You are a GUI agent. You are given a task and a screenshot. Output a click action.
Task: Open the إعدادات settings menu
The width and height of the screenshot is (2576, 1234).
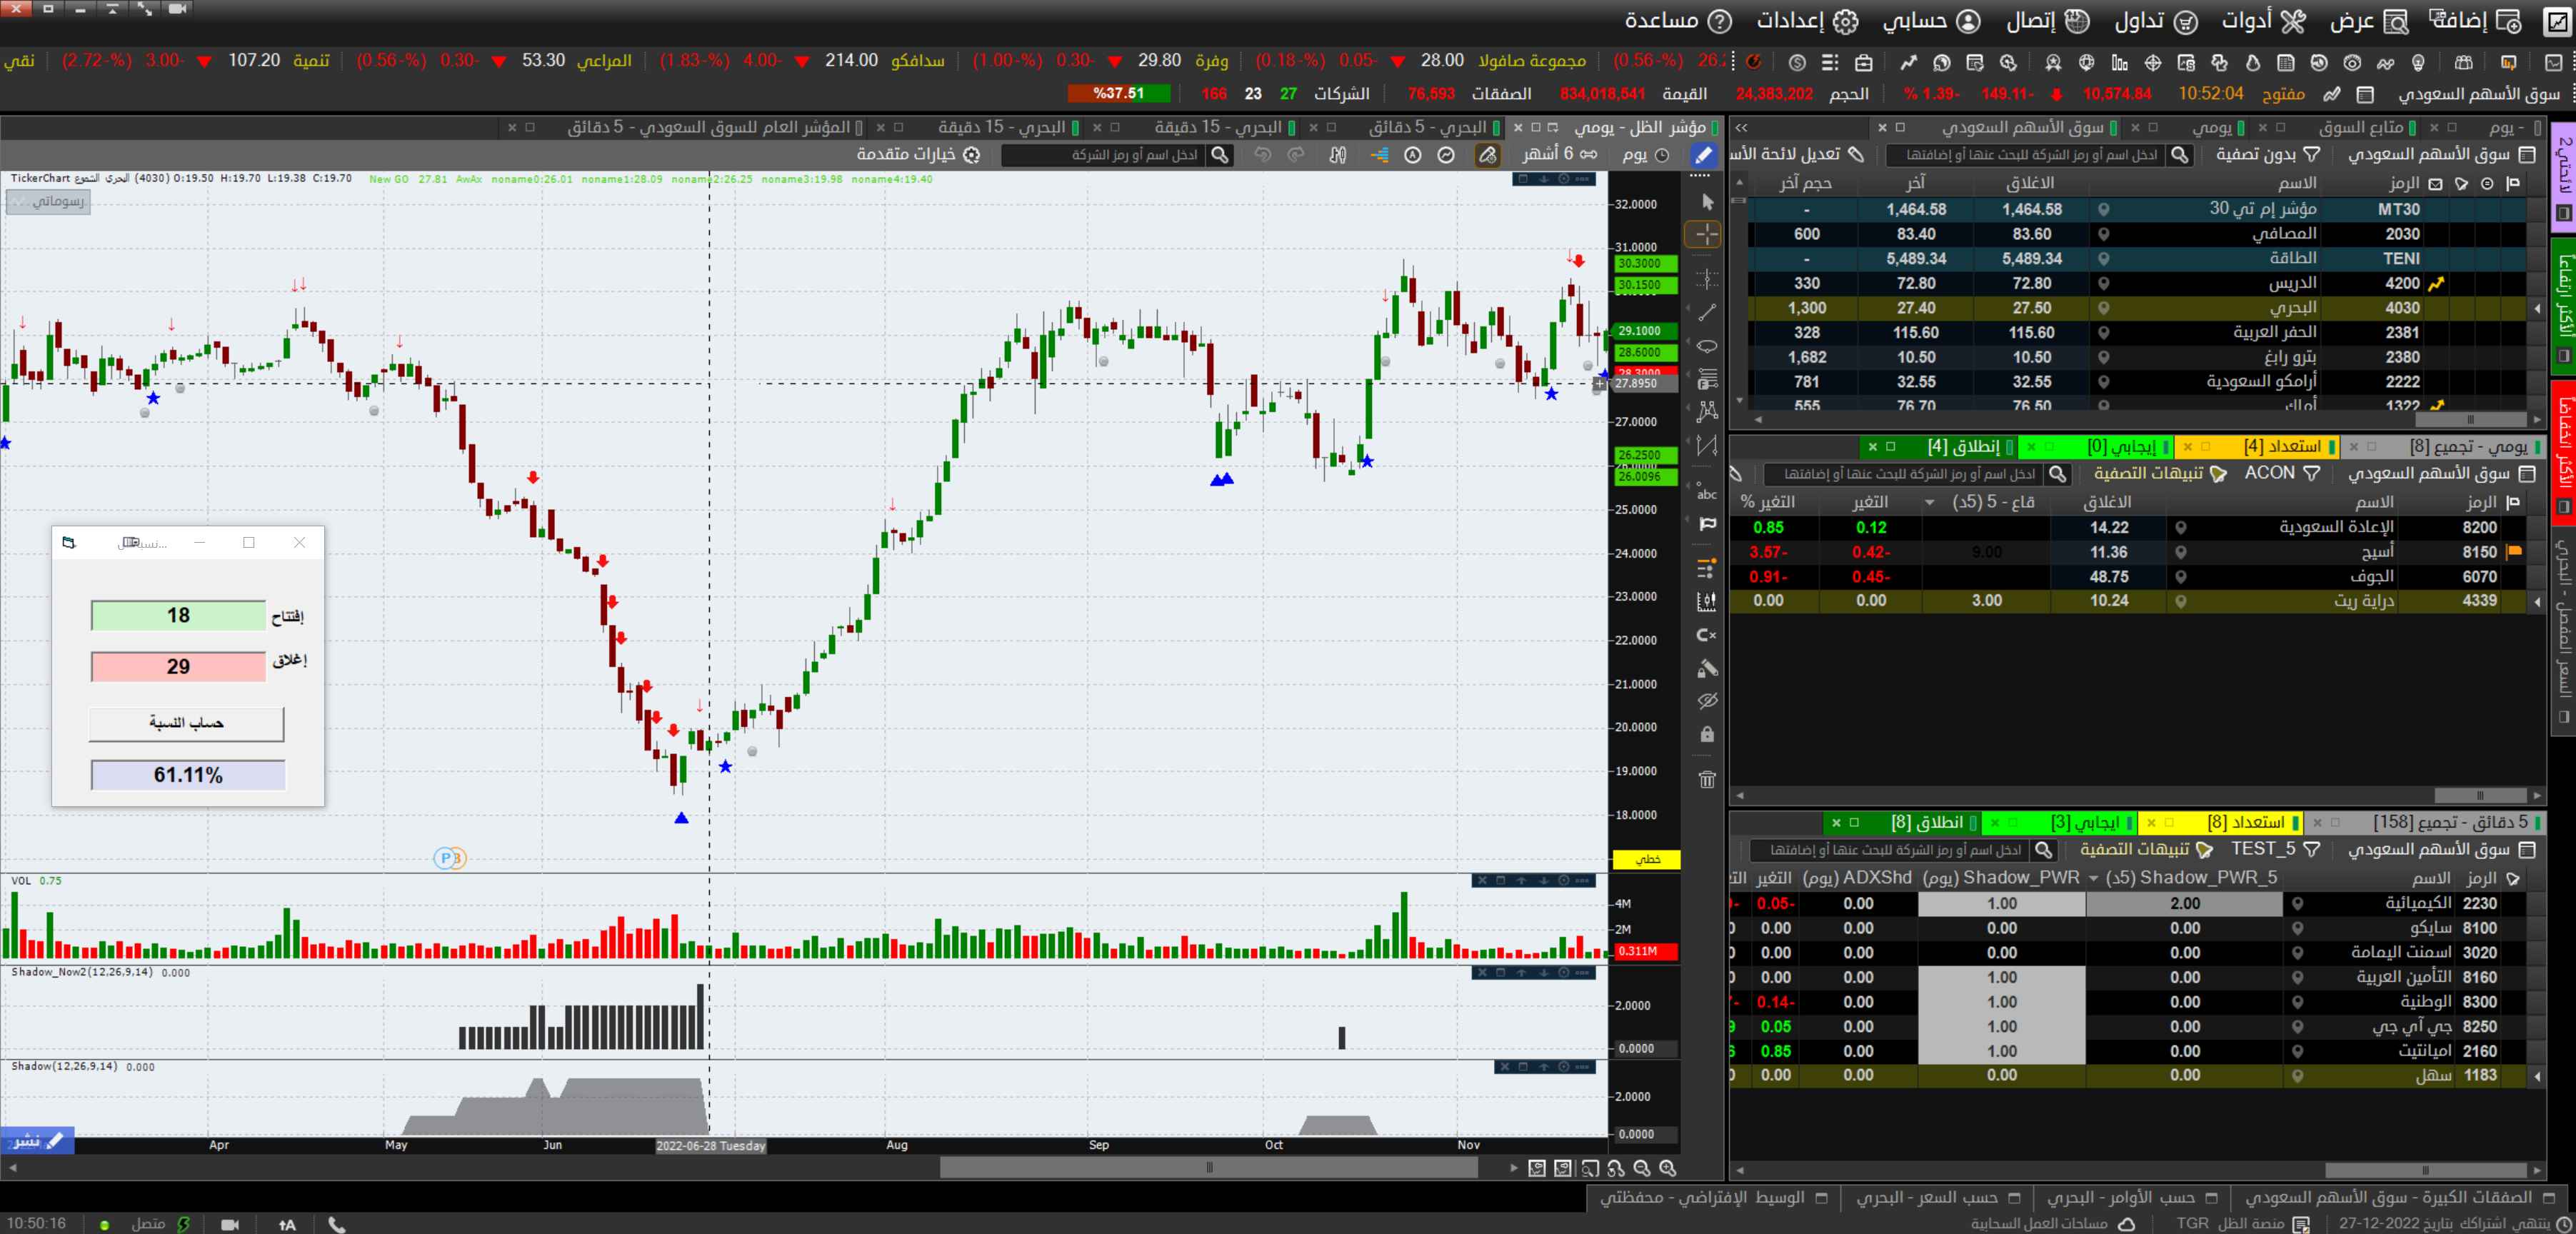tap(1807, 21)
